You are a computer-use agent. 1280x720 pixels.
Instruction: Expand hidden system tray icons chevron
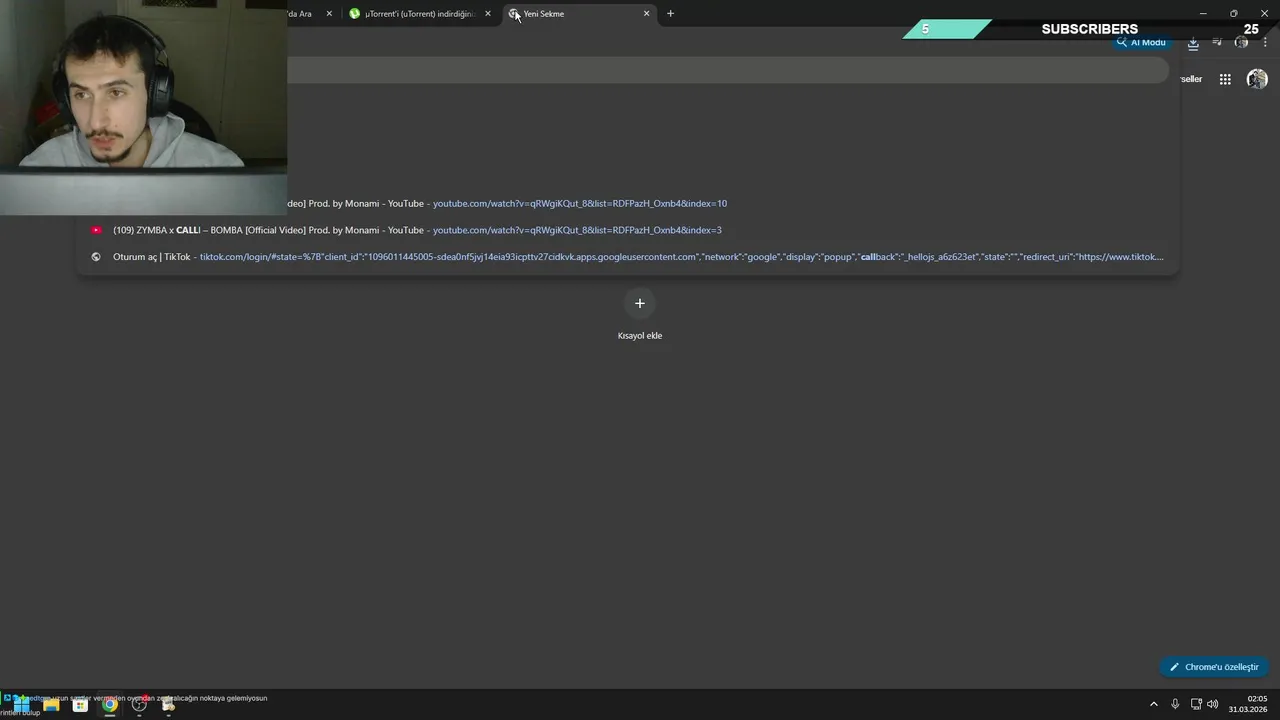click(1153, 705)
